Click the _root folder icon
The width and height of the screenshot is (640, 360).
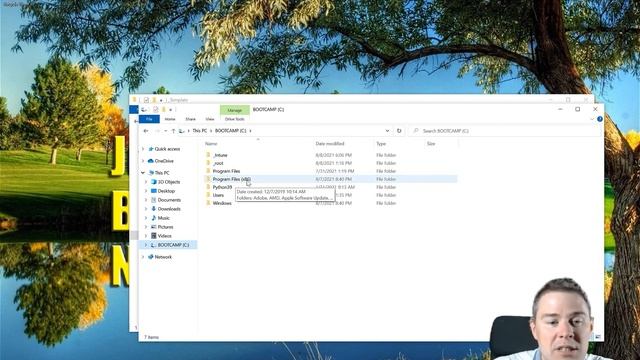point(208,163)
